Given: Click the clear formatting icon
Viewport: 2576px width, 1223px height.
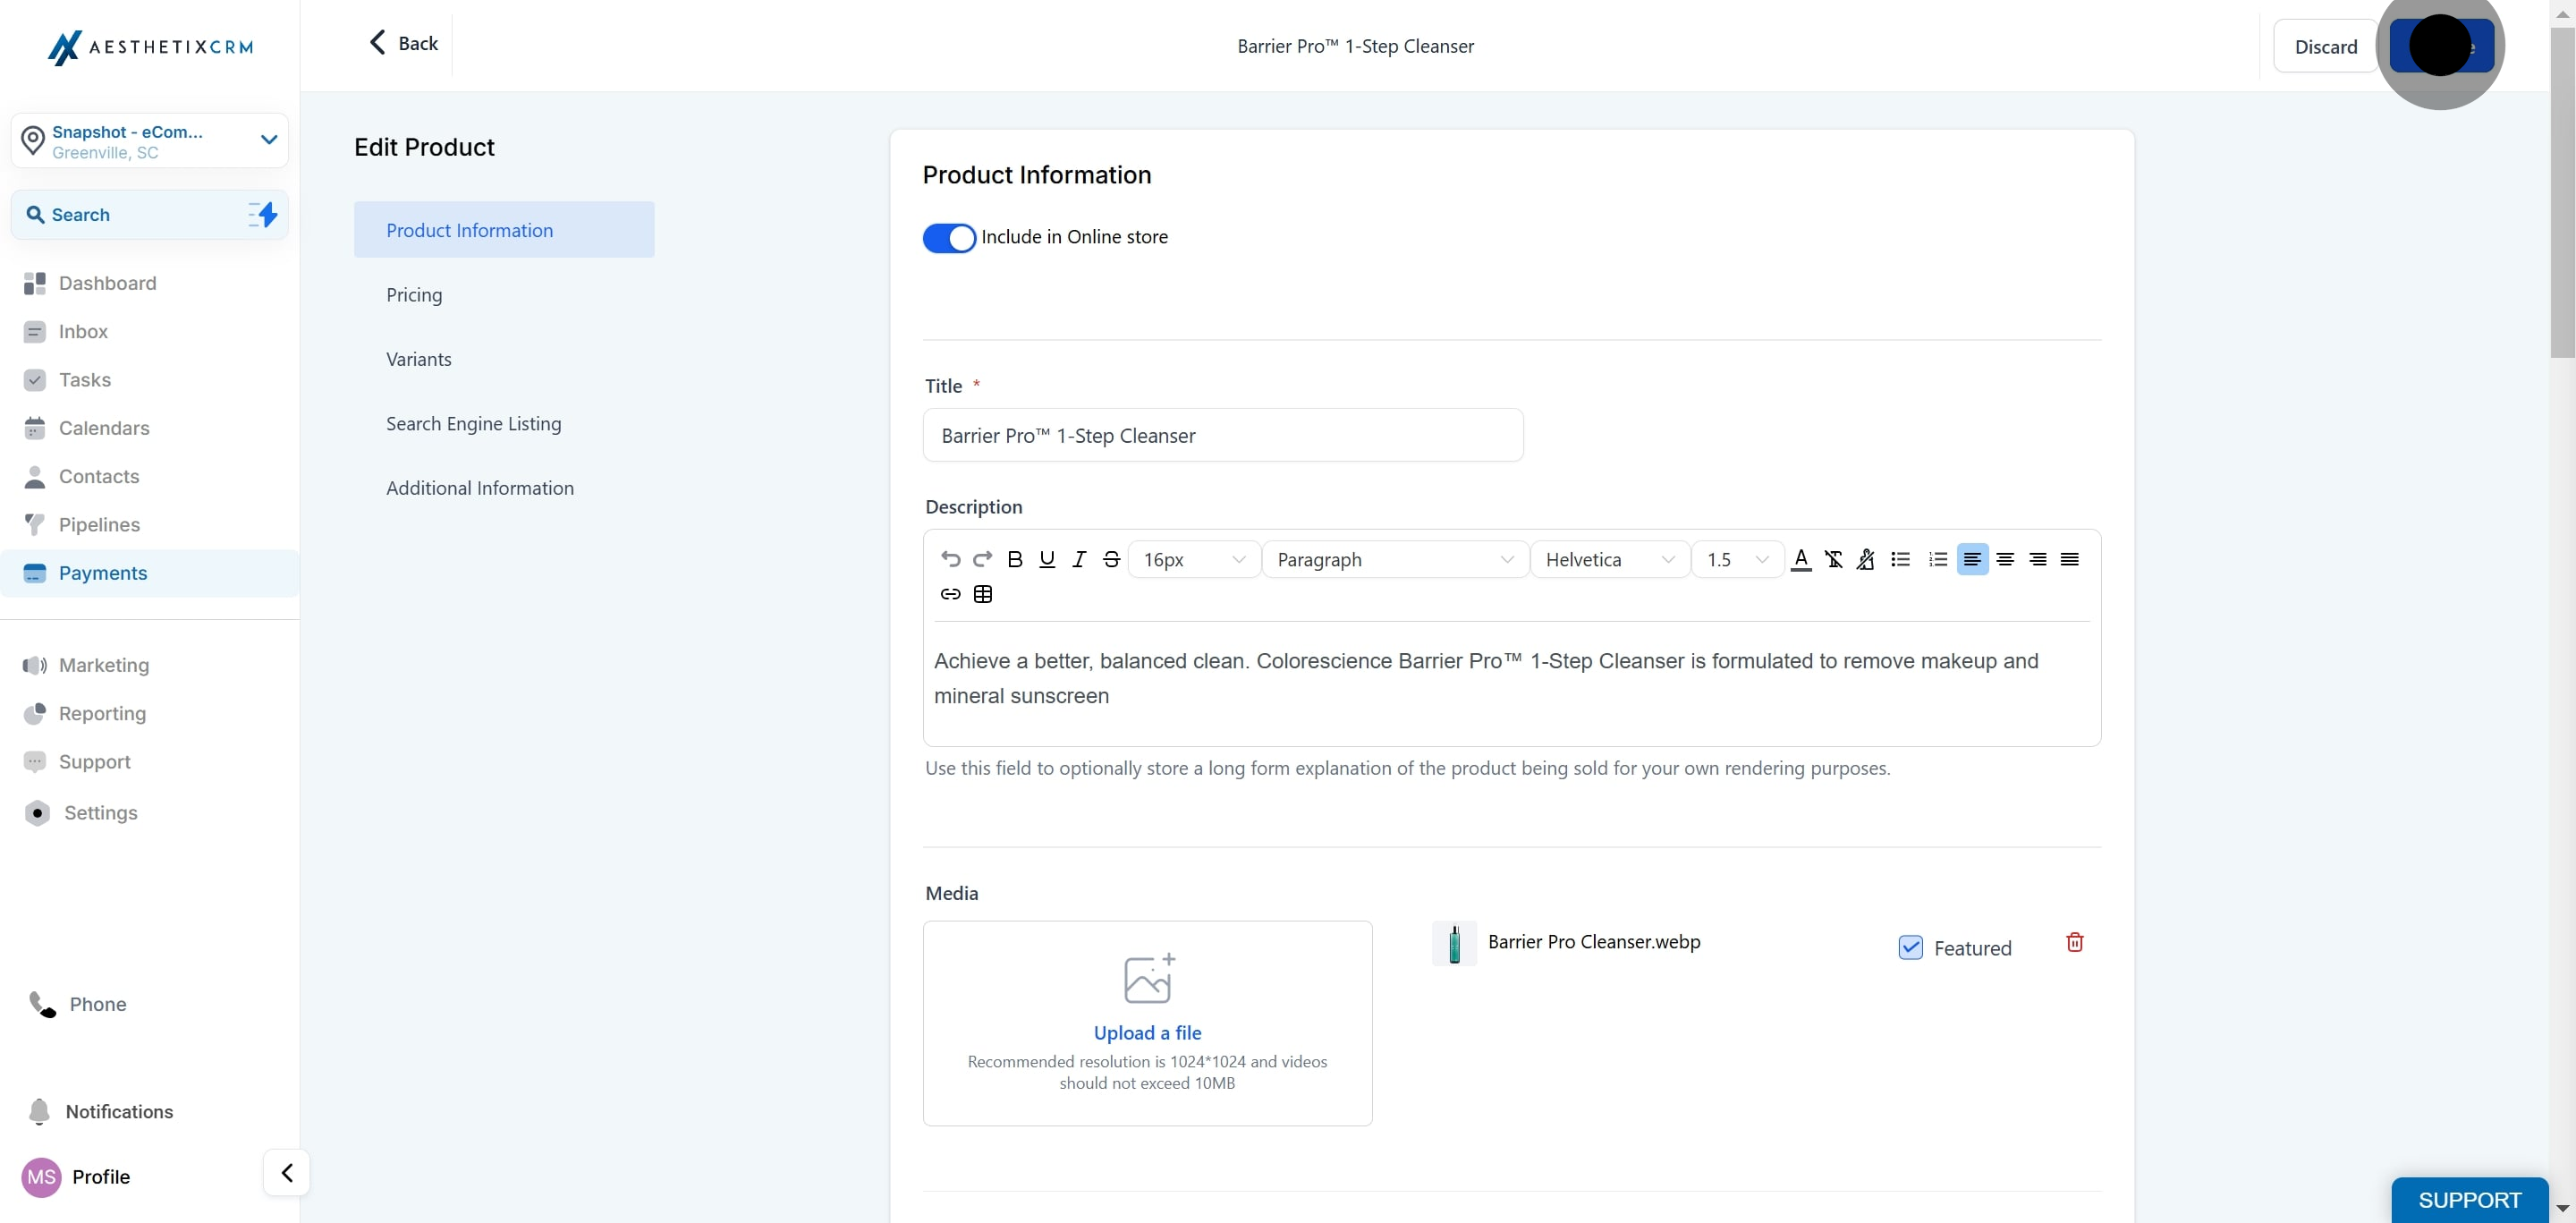Looking at the screenshot, I should pos(1833,559).
